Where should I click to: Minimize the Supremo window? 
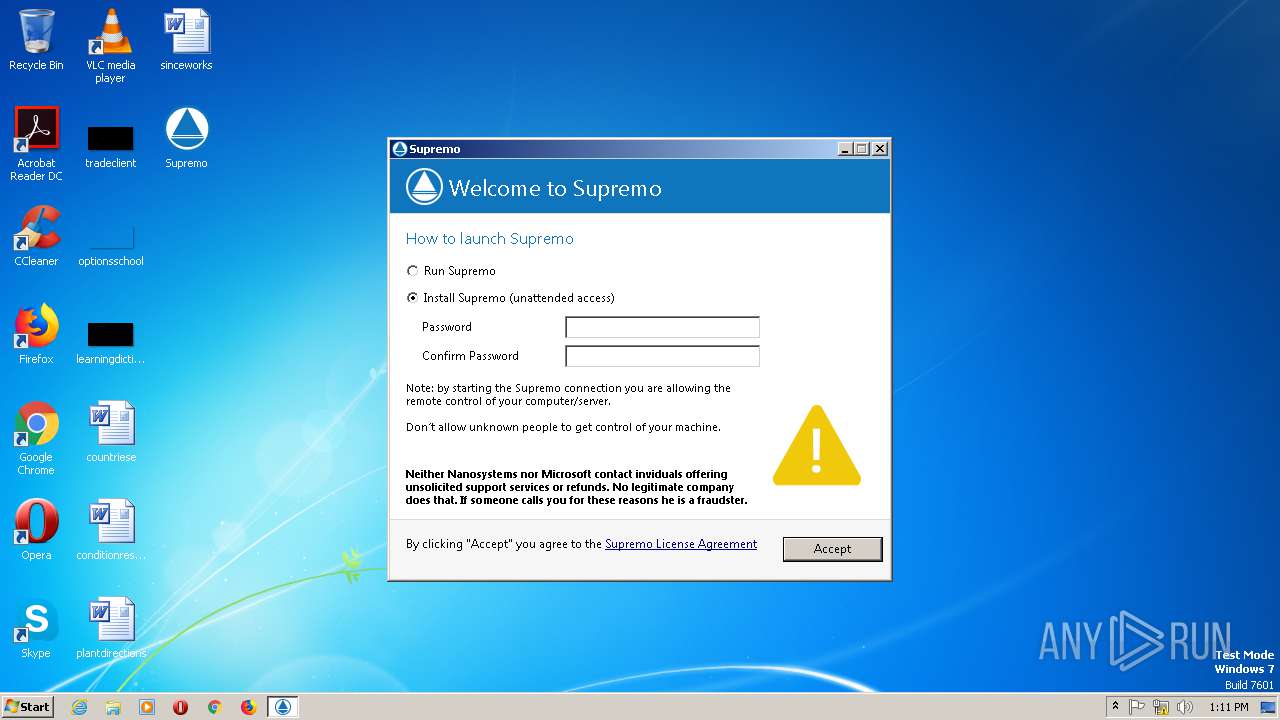tap(846, 149)
